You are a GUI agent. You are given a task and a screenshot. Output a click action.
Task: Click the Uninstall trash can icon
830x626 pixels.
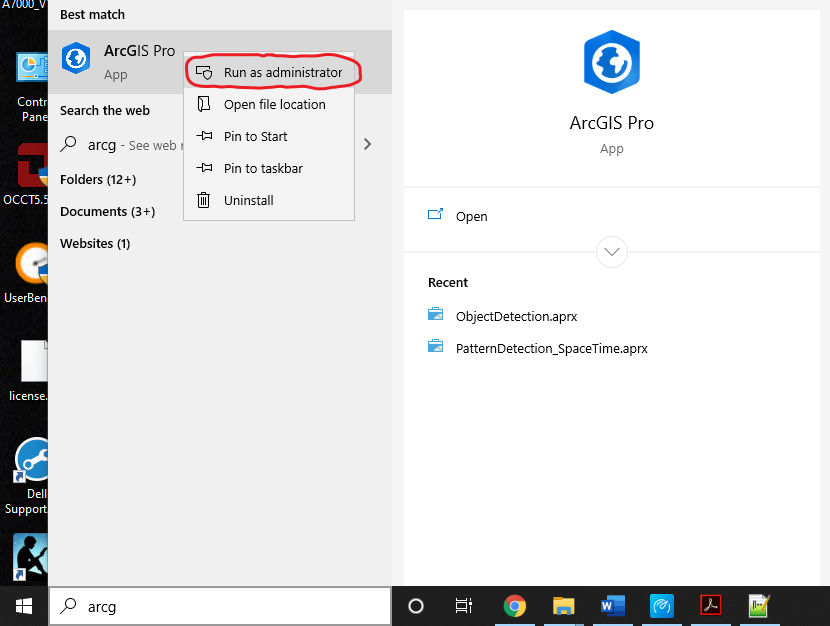pos(204,200)
